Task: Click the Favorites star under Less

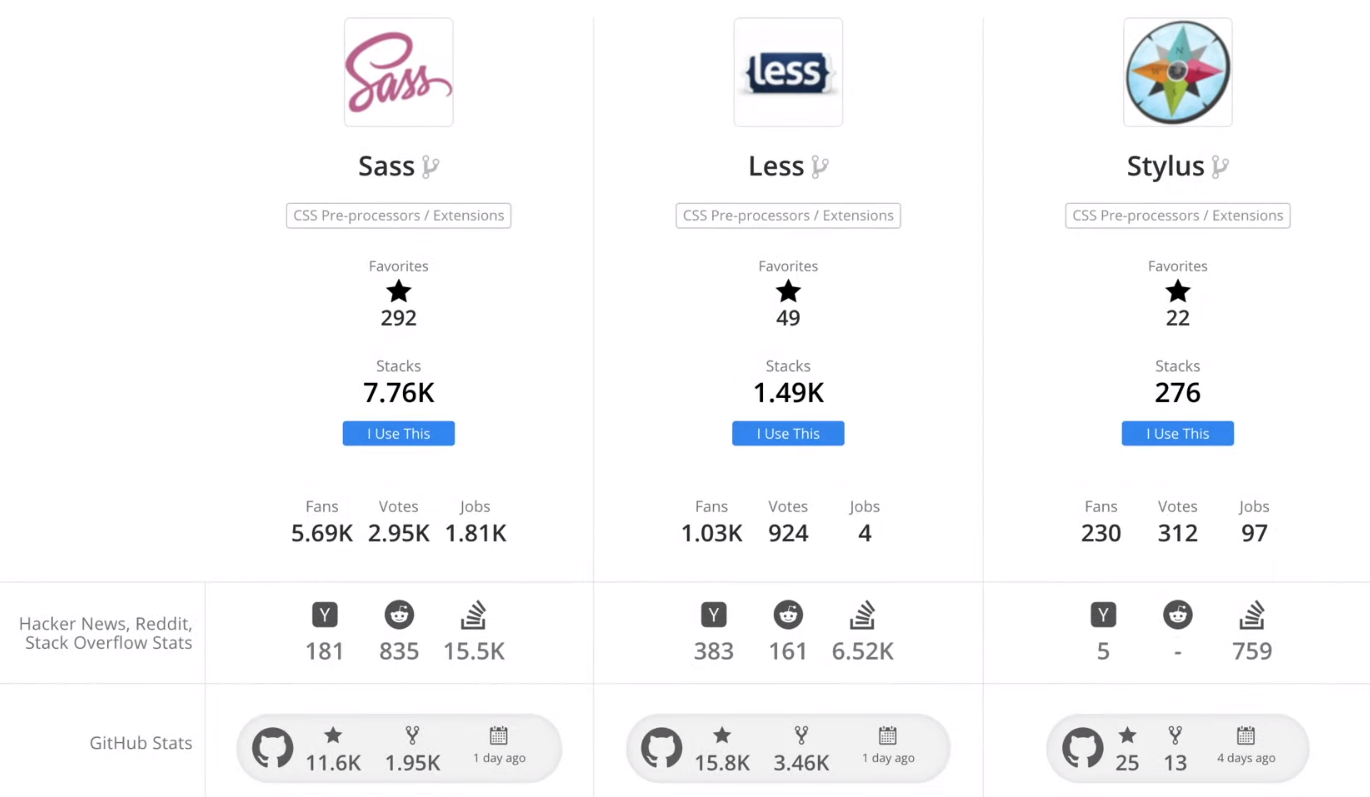Action: (788, 291)
